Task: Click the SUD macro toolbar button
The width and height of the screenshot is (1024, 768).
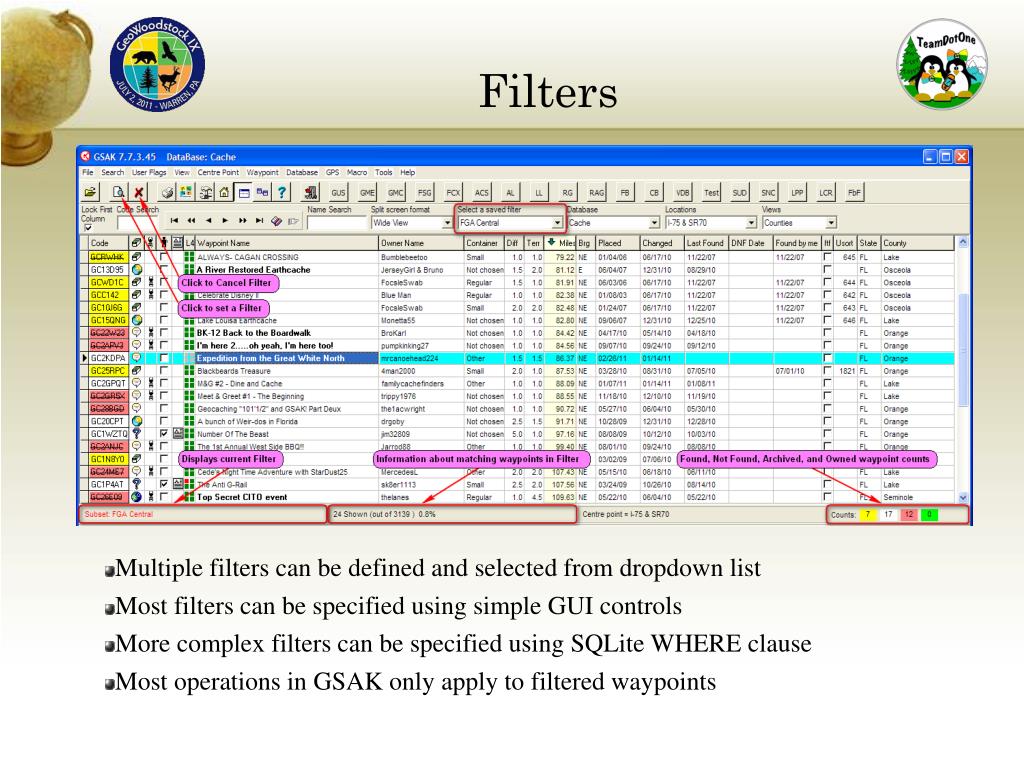Action: (x=739, y=193)
